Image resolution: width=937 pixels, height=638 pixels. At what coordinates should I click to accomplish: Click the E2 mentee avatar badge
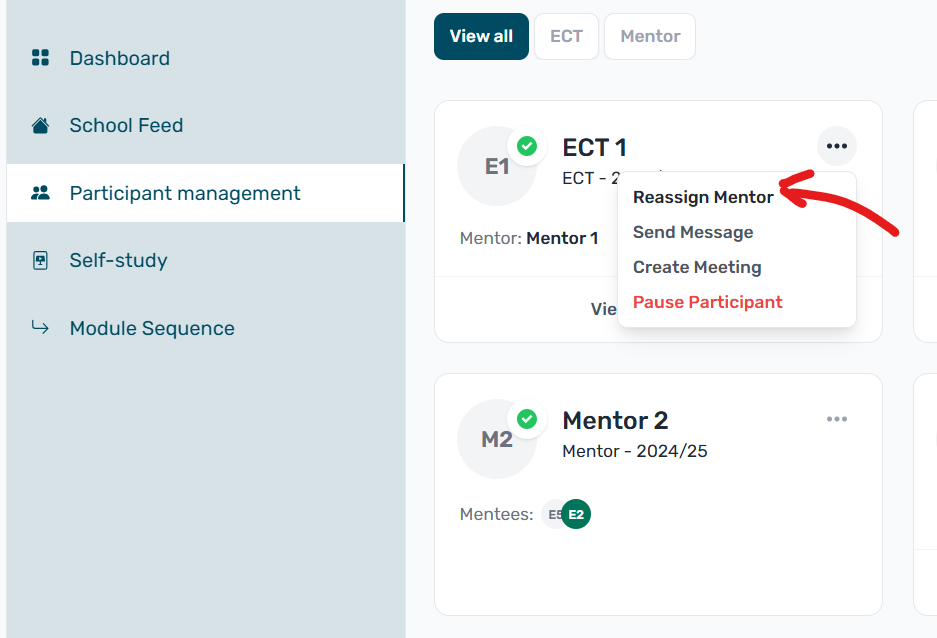576,515
